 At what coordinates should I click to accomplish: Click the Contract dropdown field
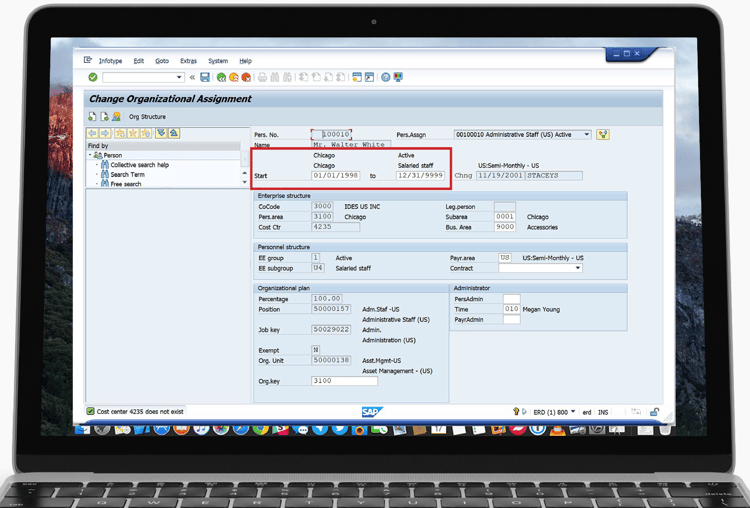[x=540, y=268]
